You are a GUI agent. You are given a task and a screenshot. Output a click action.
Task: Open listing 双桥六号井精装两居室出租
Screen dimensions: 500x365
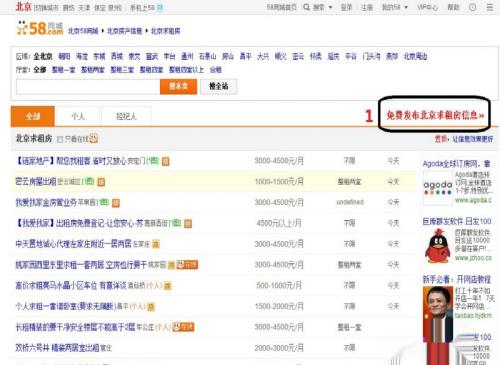57,348
